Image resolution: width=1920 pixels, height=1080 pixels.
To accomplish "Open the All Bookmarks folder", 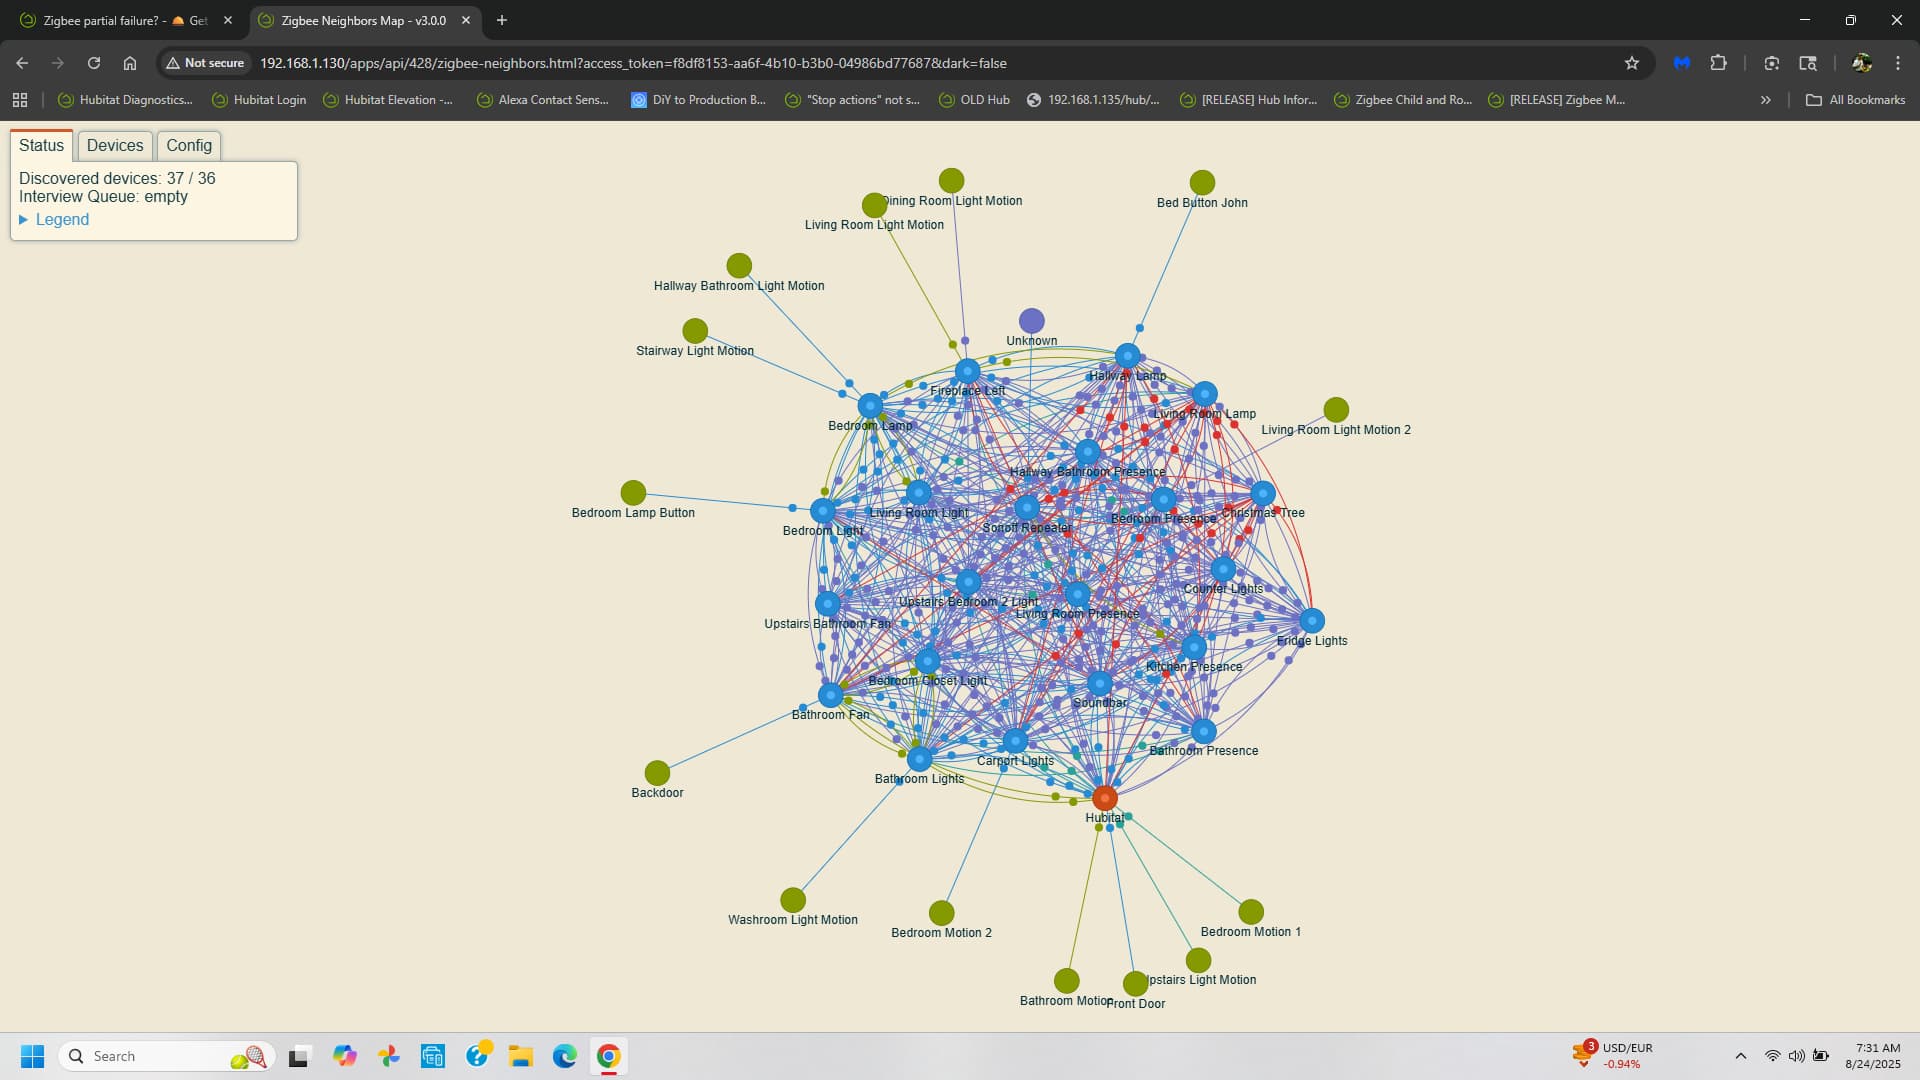I will coord(1855,100).
